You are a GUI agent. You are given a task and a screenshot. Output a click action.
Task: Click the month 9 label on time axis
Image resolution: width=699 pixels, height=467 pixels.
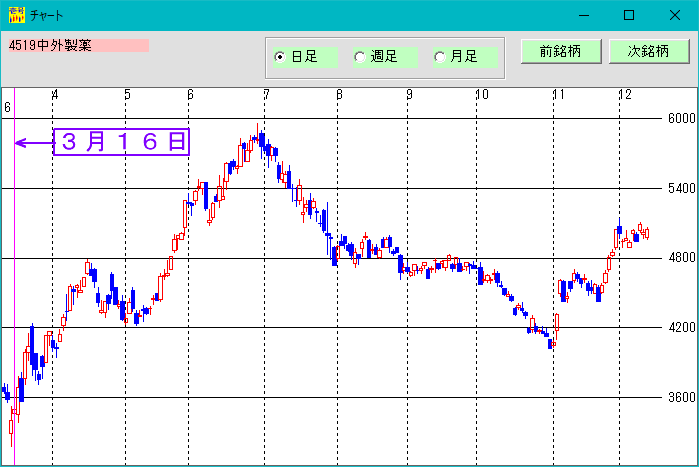(409, 94)
